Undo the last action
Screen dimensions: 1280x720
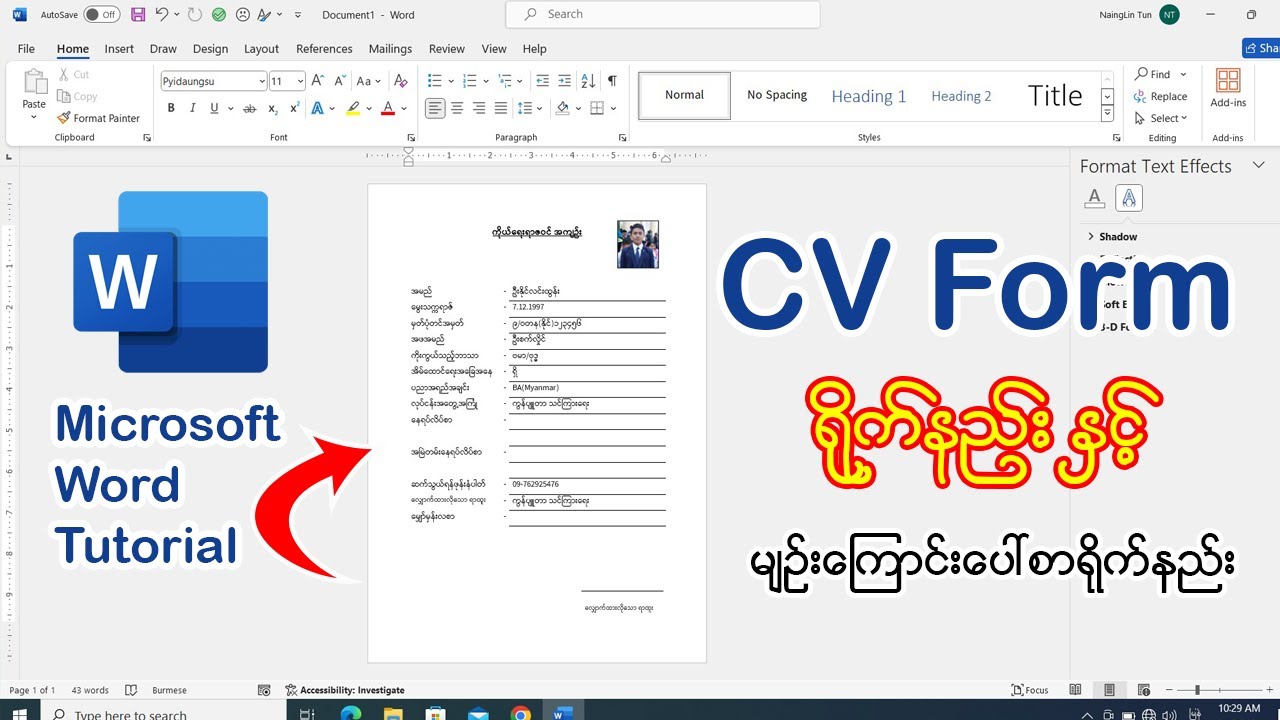[x=161, y=15]
